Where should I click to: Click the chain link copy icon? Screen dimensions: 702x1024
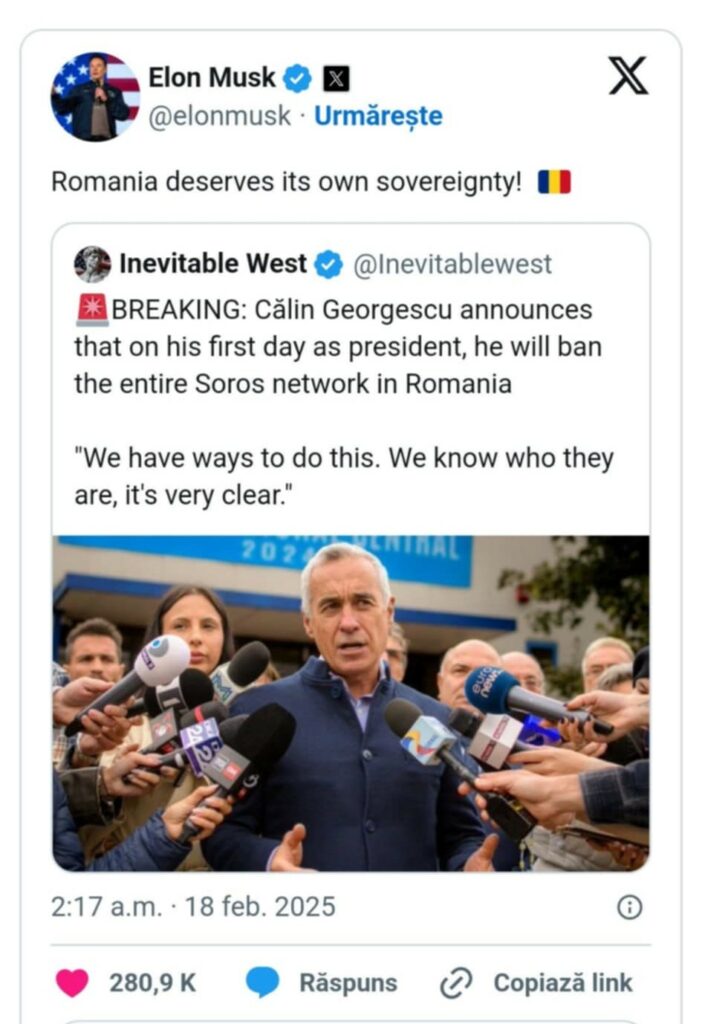click(455, 983)
